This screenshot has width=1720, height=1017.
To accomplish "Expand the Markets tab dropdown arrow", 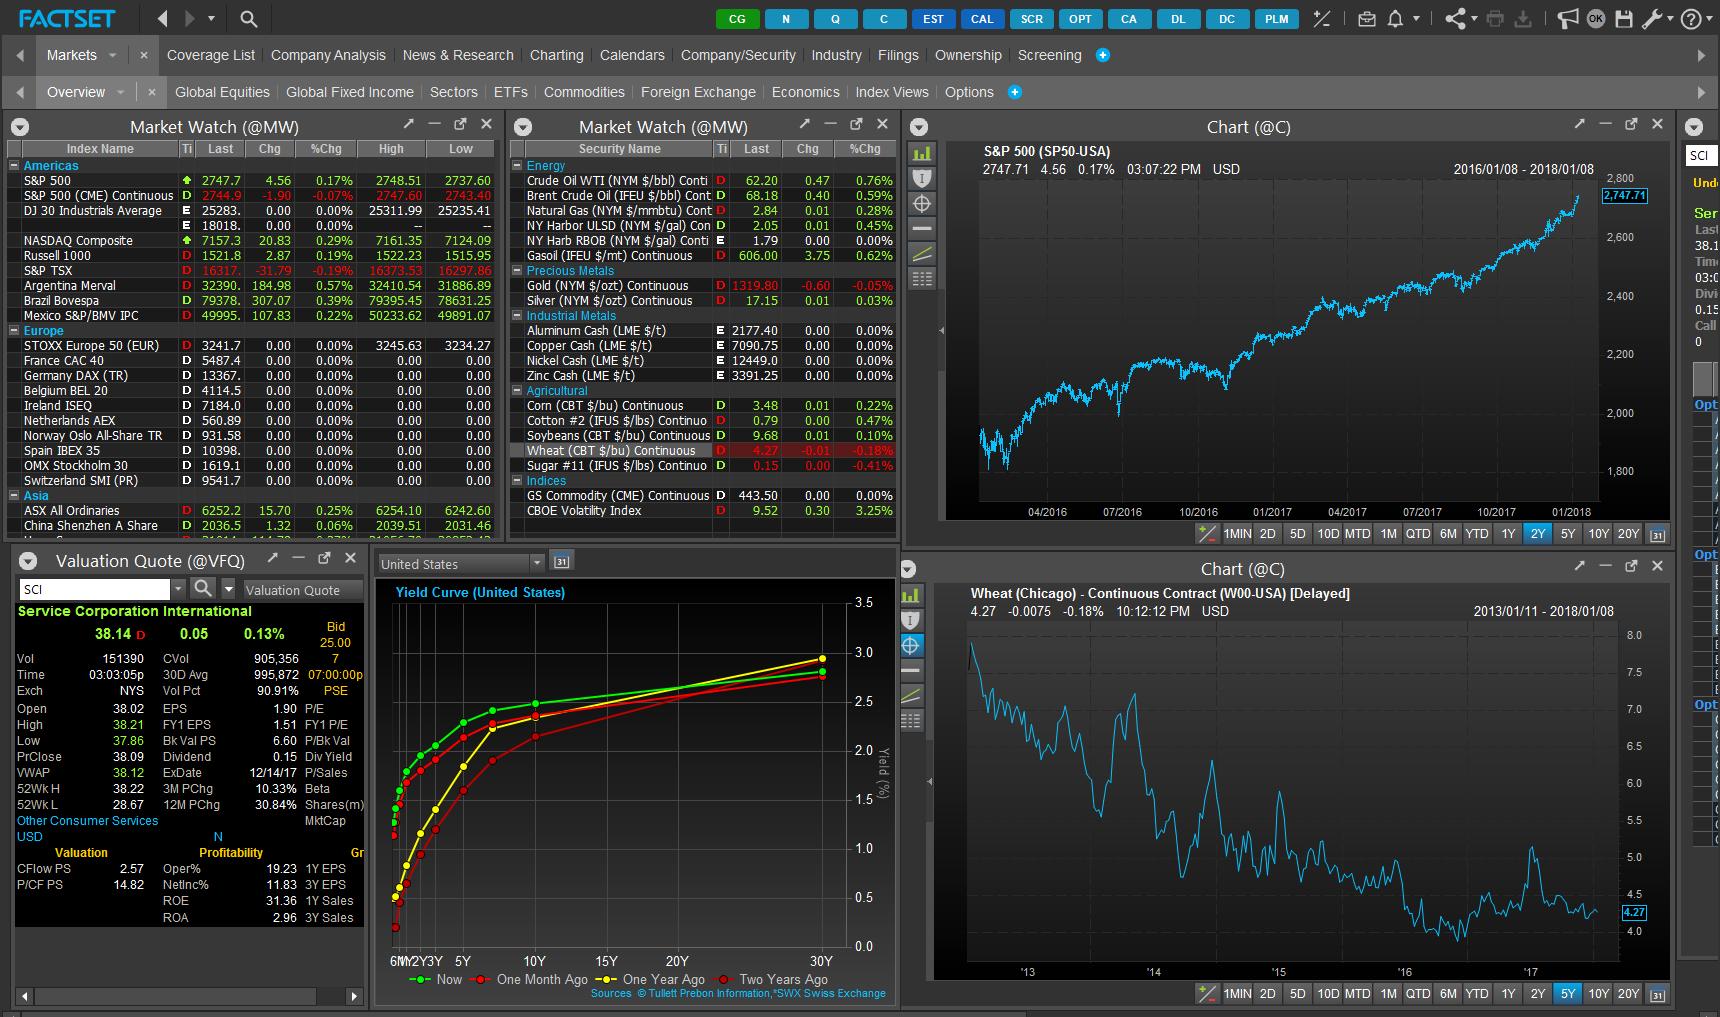I will 113,55.
